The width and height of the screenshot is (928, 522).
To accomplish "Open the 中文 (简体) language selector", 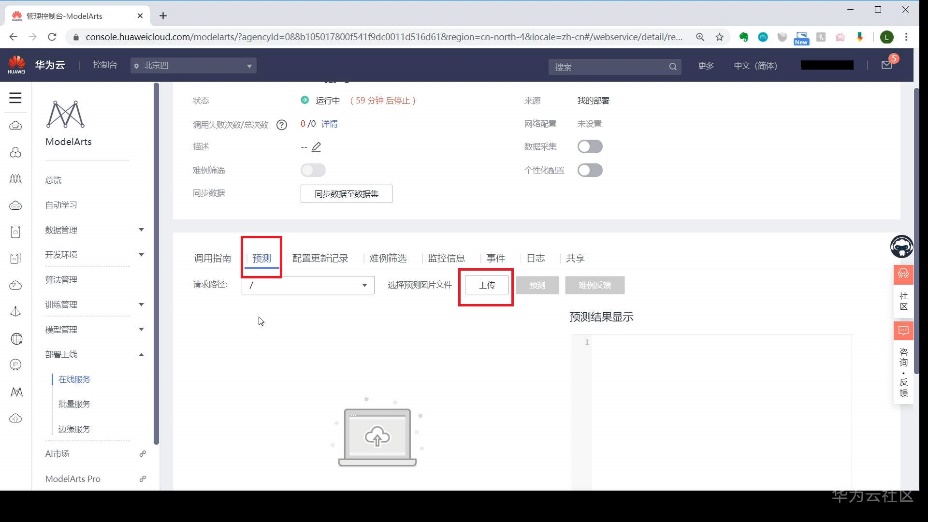I will pos(756,66).
